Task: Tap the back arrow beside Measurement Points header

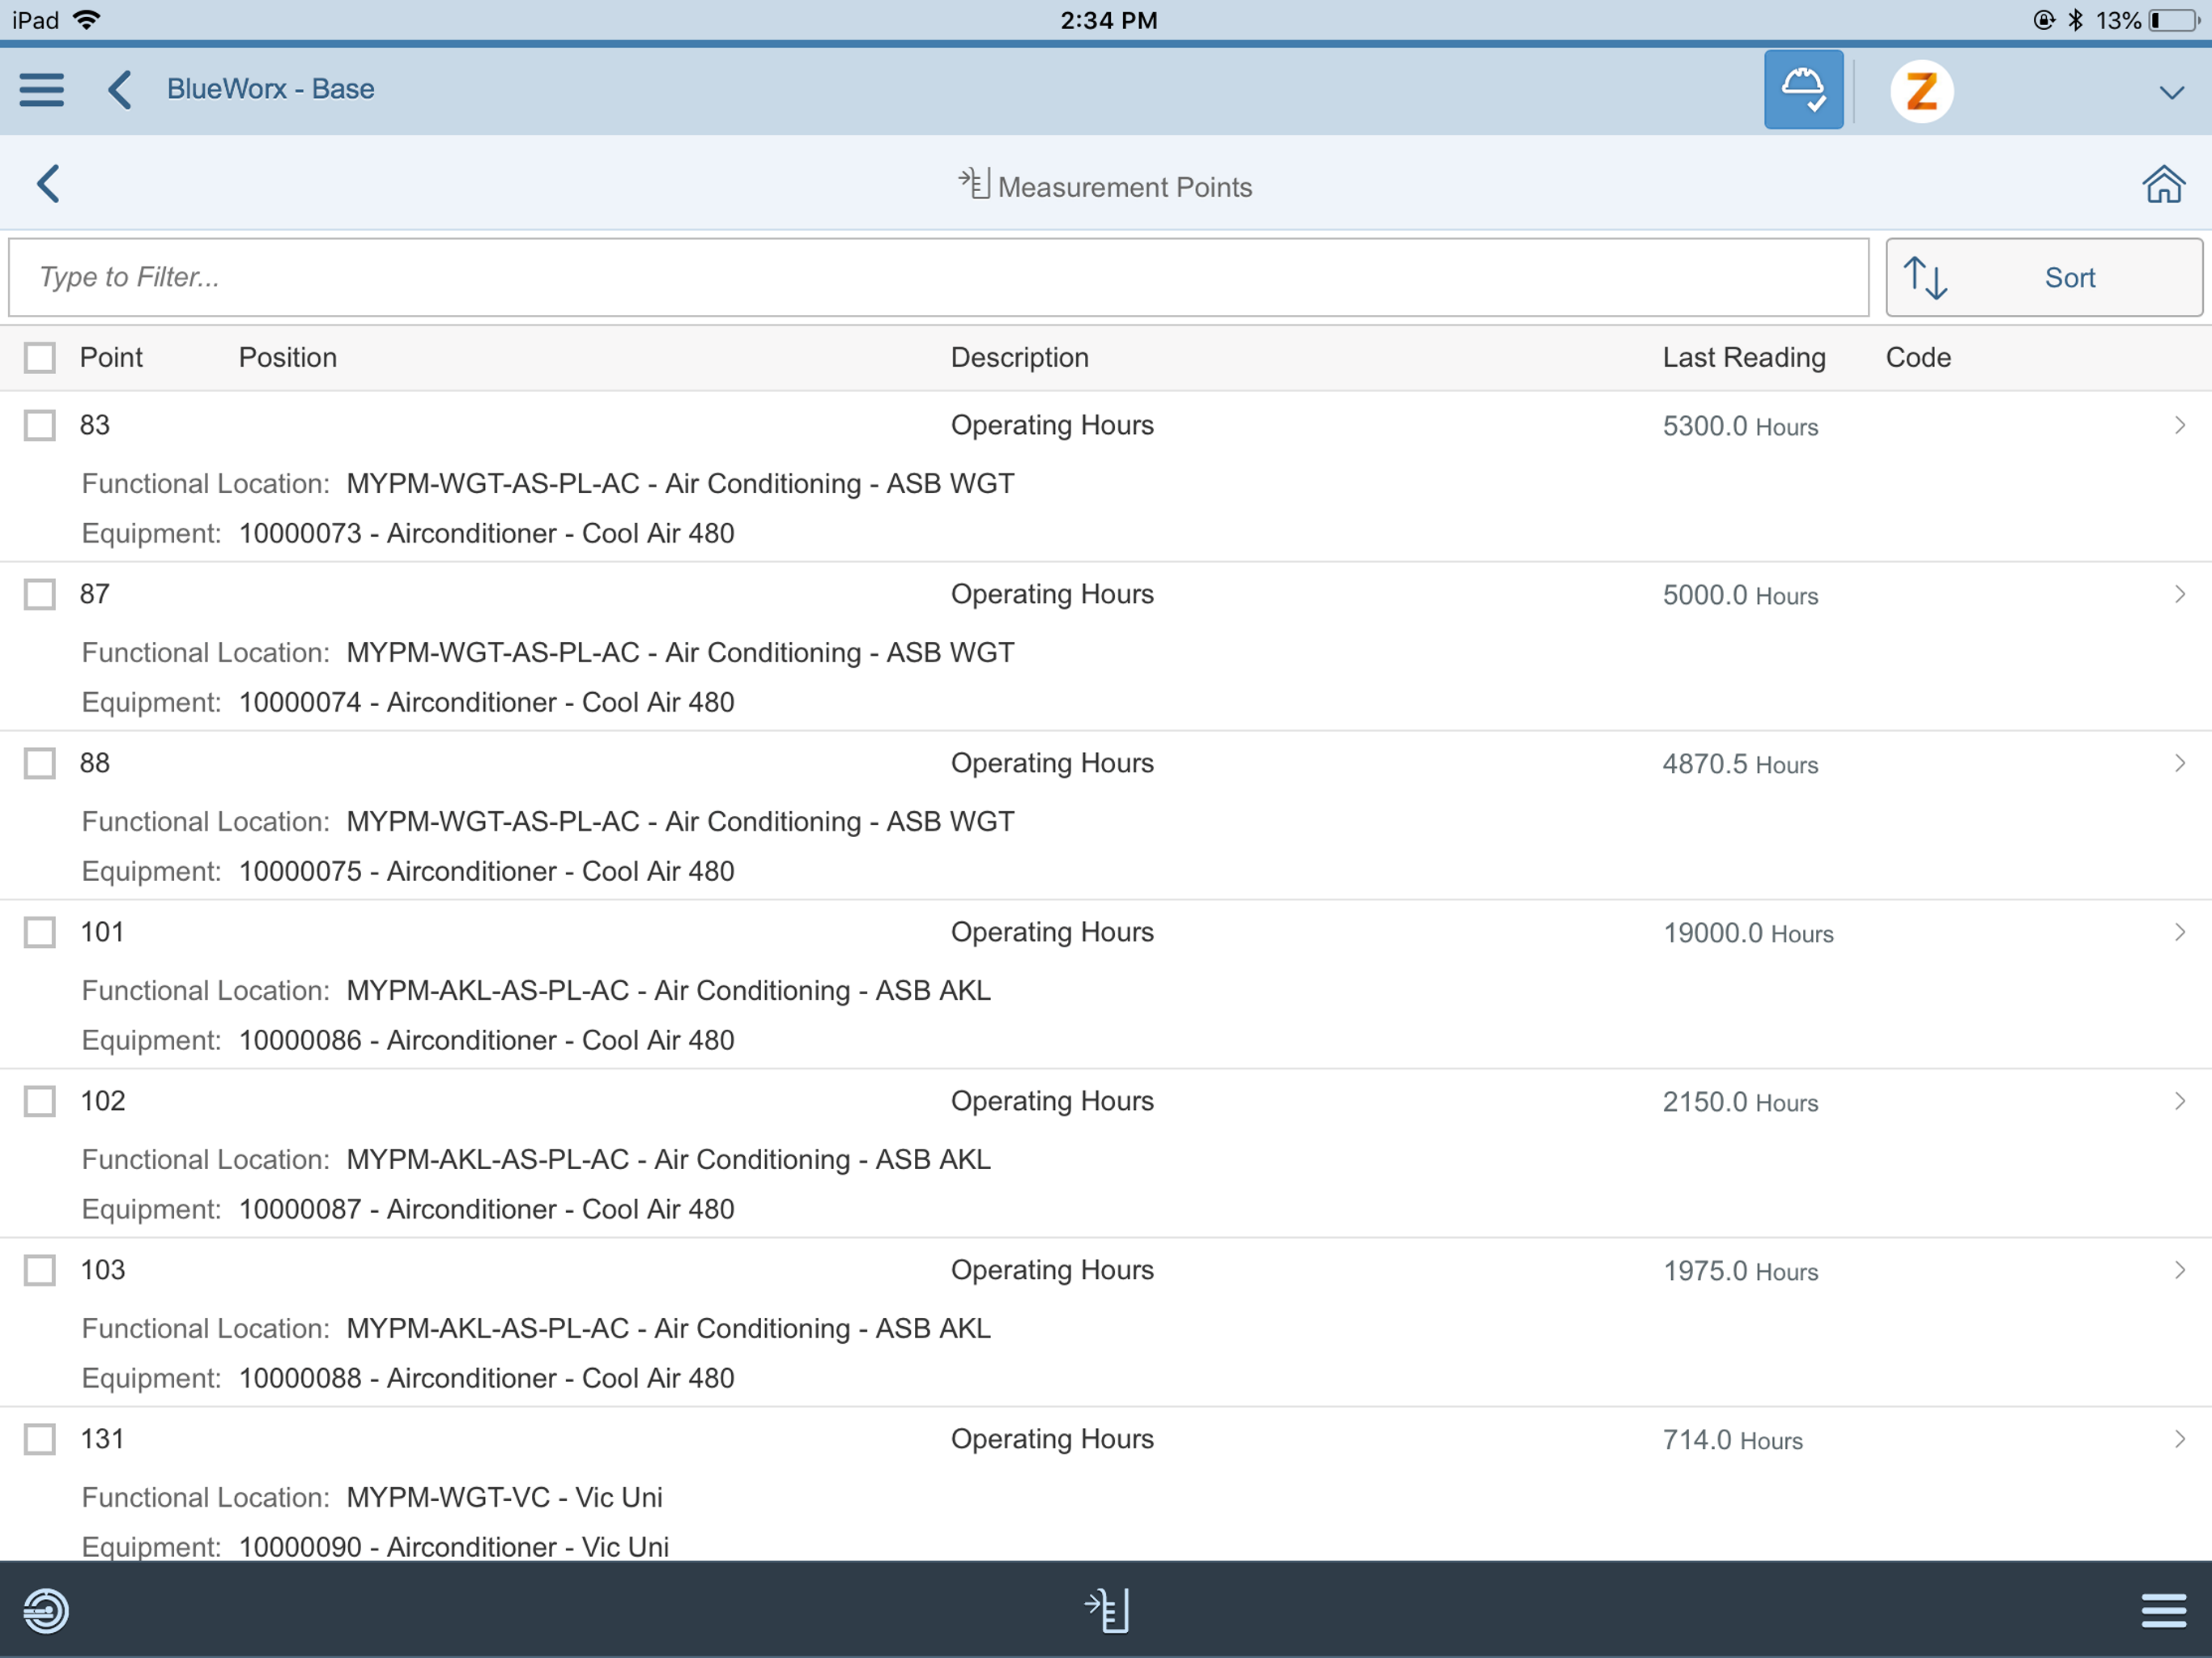Action: click(48, 184)
